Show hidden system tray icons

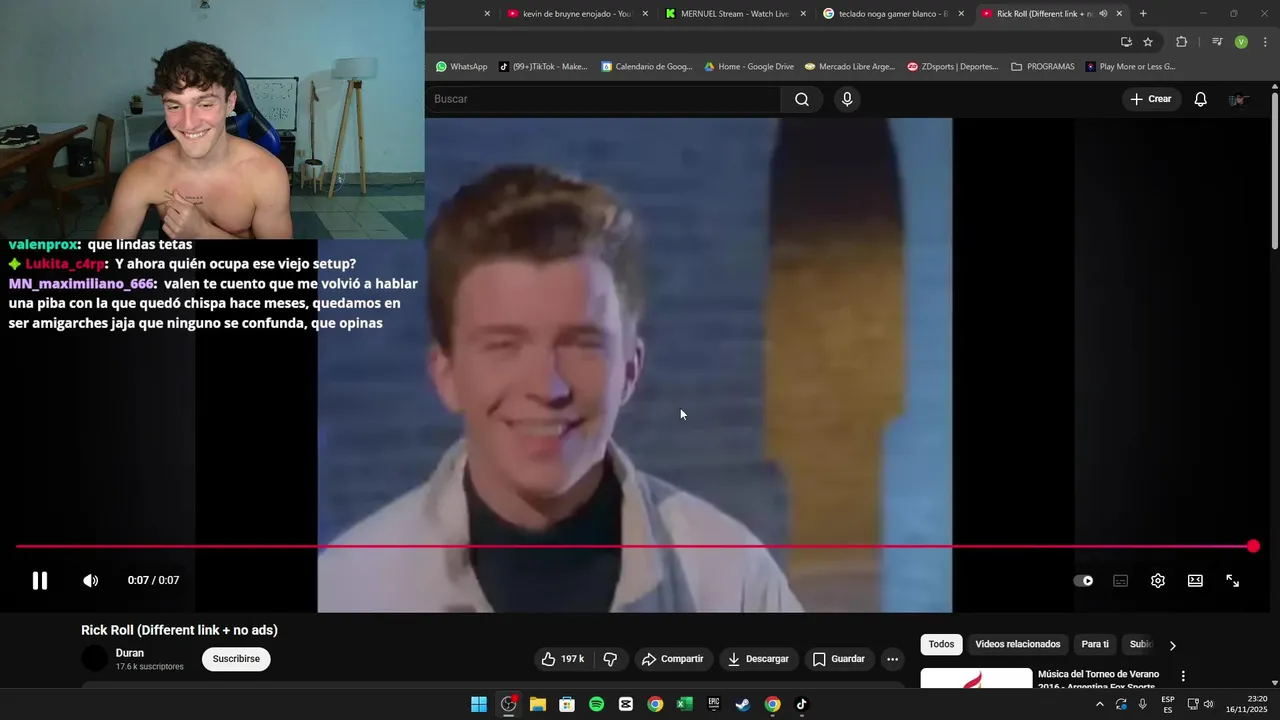point(1100,704)
